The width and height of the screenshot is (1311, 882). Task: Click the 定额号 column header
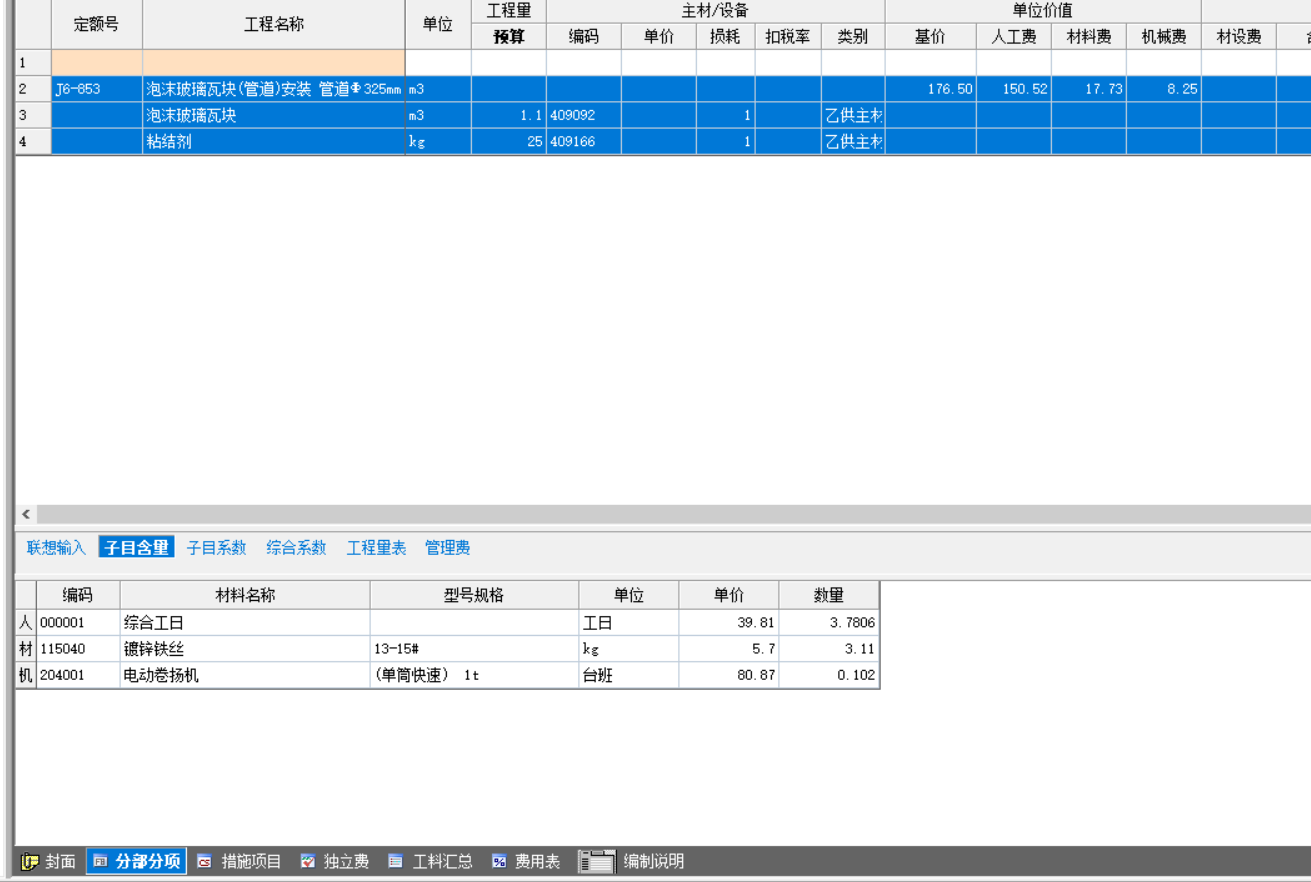(x=97, y=24)
